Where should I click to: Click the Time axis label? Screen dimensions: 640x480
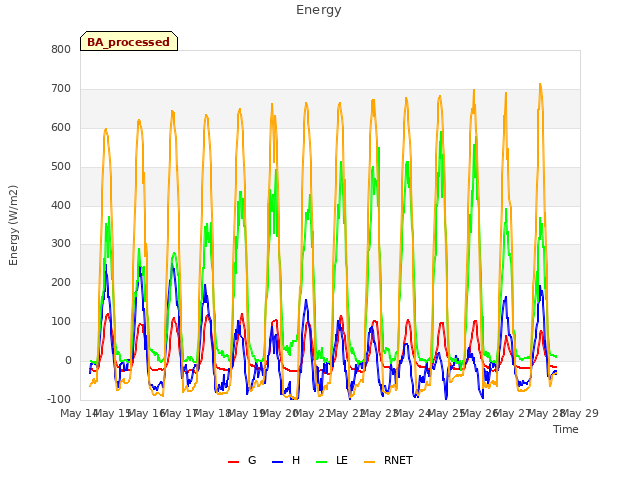click(566, 429)
